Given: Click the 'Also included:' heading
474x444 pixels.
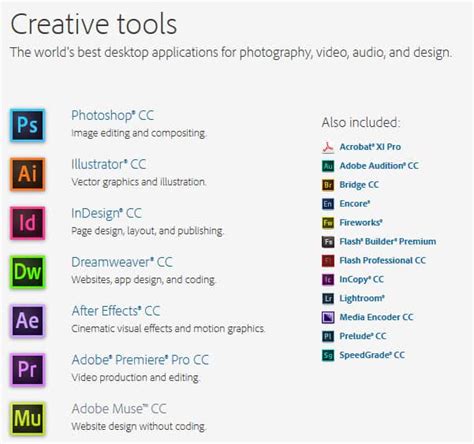Looking at the screenshot, I should (361, 123).
